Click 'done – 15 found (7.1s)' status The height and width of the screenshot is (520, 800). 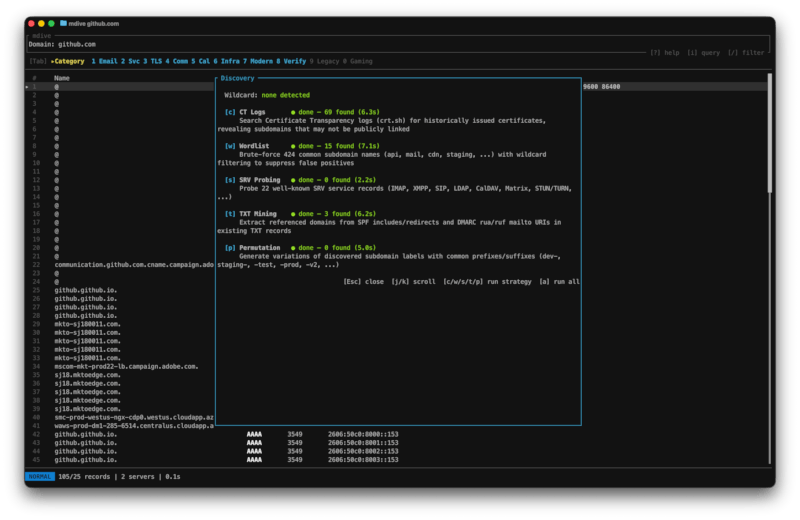tap(339, 146)
